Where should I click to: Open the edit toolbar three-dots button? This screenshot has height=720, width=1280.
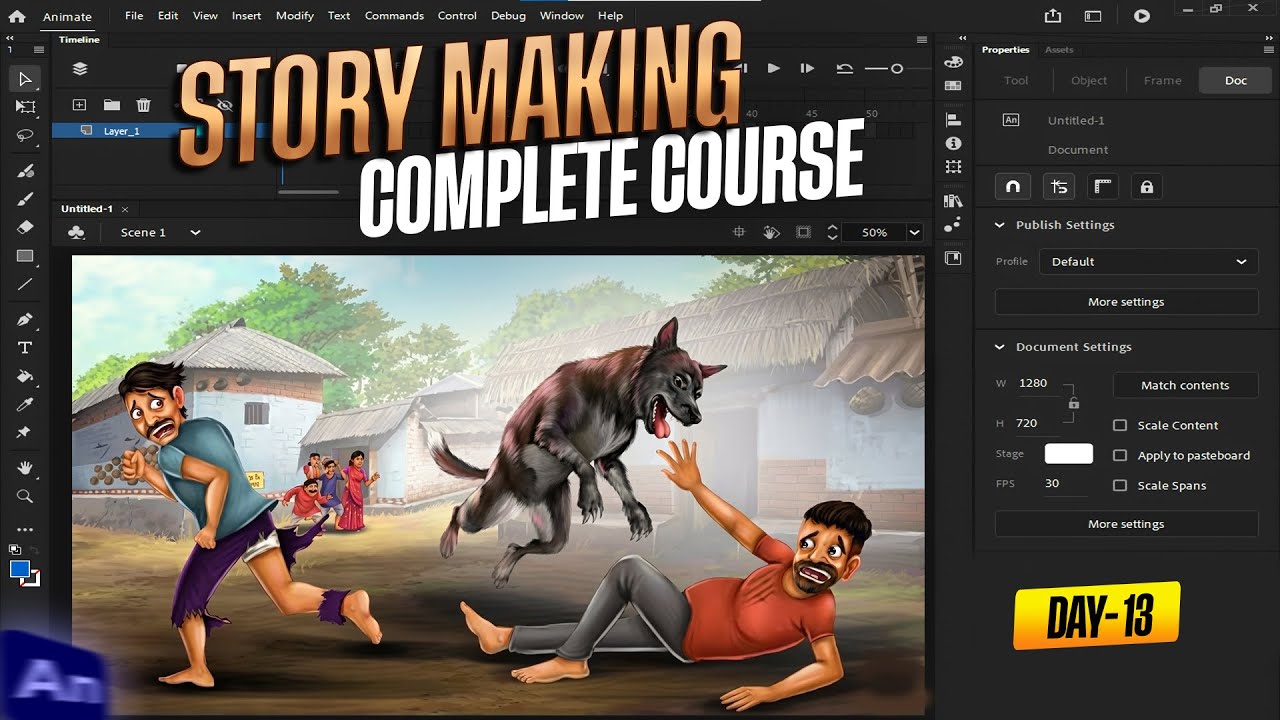(25, 530)
